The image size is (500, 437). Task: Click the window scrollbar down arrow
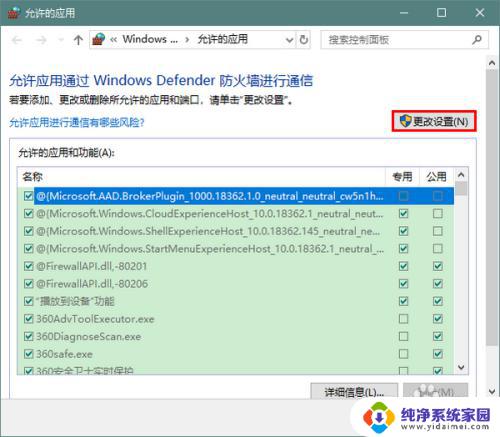pos(492,392)
